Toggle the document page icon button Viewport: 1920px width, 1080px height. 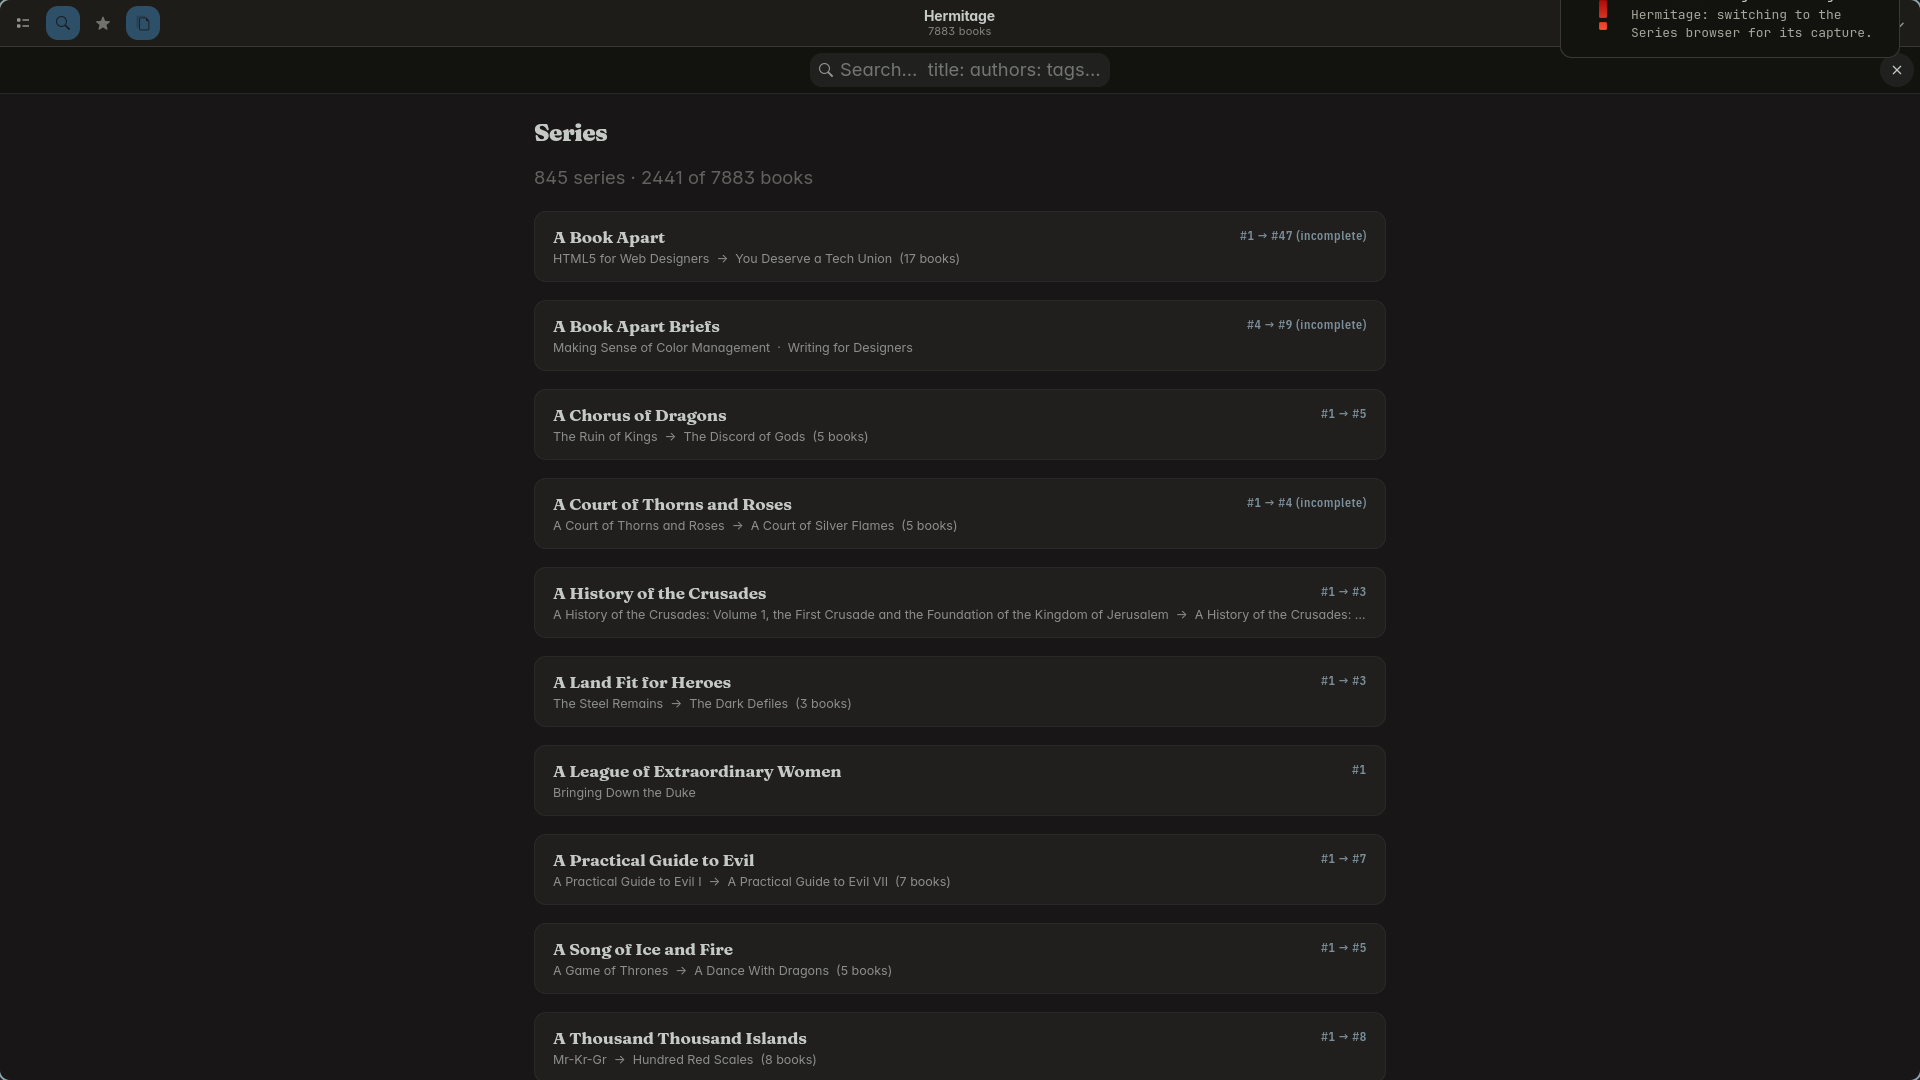click(143, 23)
